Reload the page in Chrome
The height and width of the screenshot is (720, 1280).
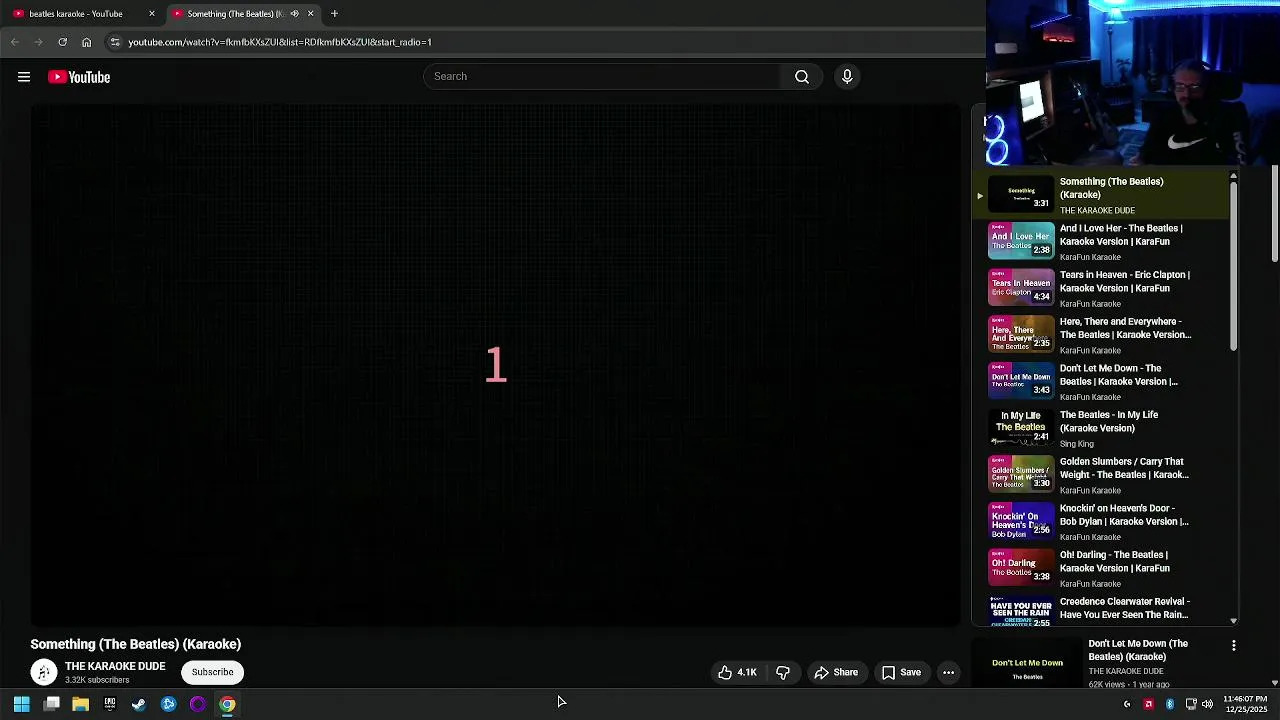pyautogui.click(x=62, y=42)
